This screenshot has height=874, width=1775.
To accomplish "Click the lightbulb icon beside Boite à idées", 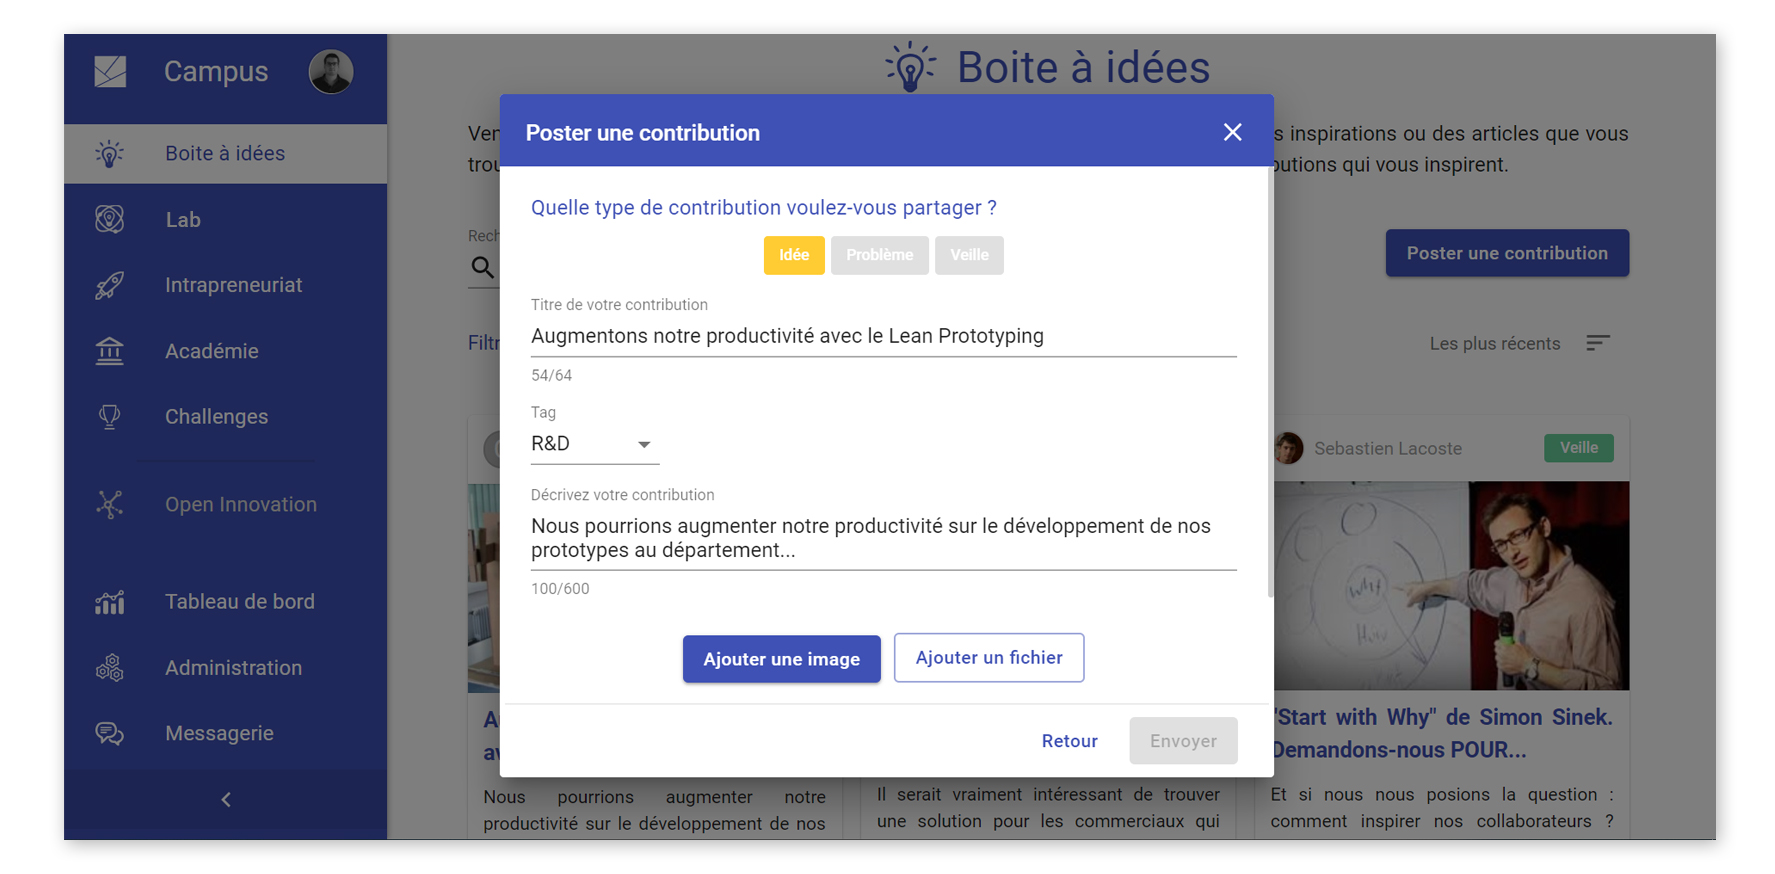I will click(x=109, y=153).
